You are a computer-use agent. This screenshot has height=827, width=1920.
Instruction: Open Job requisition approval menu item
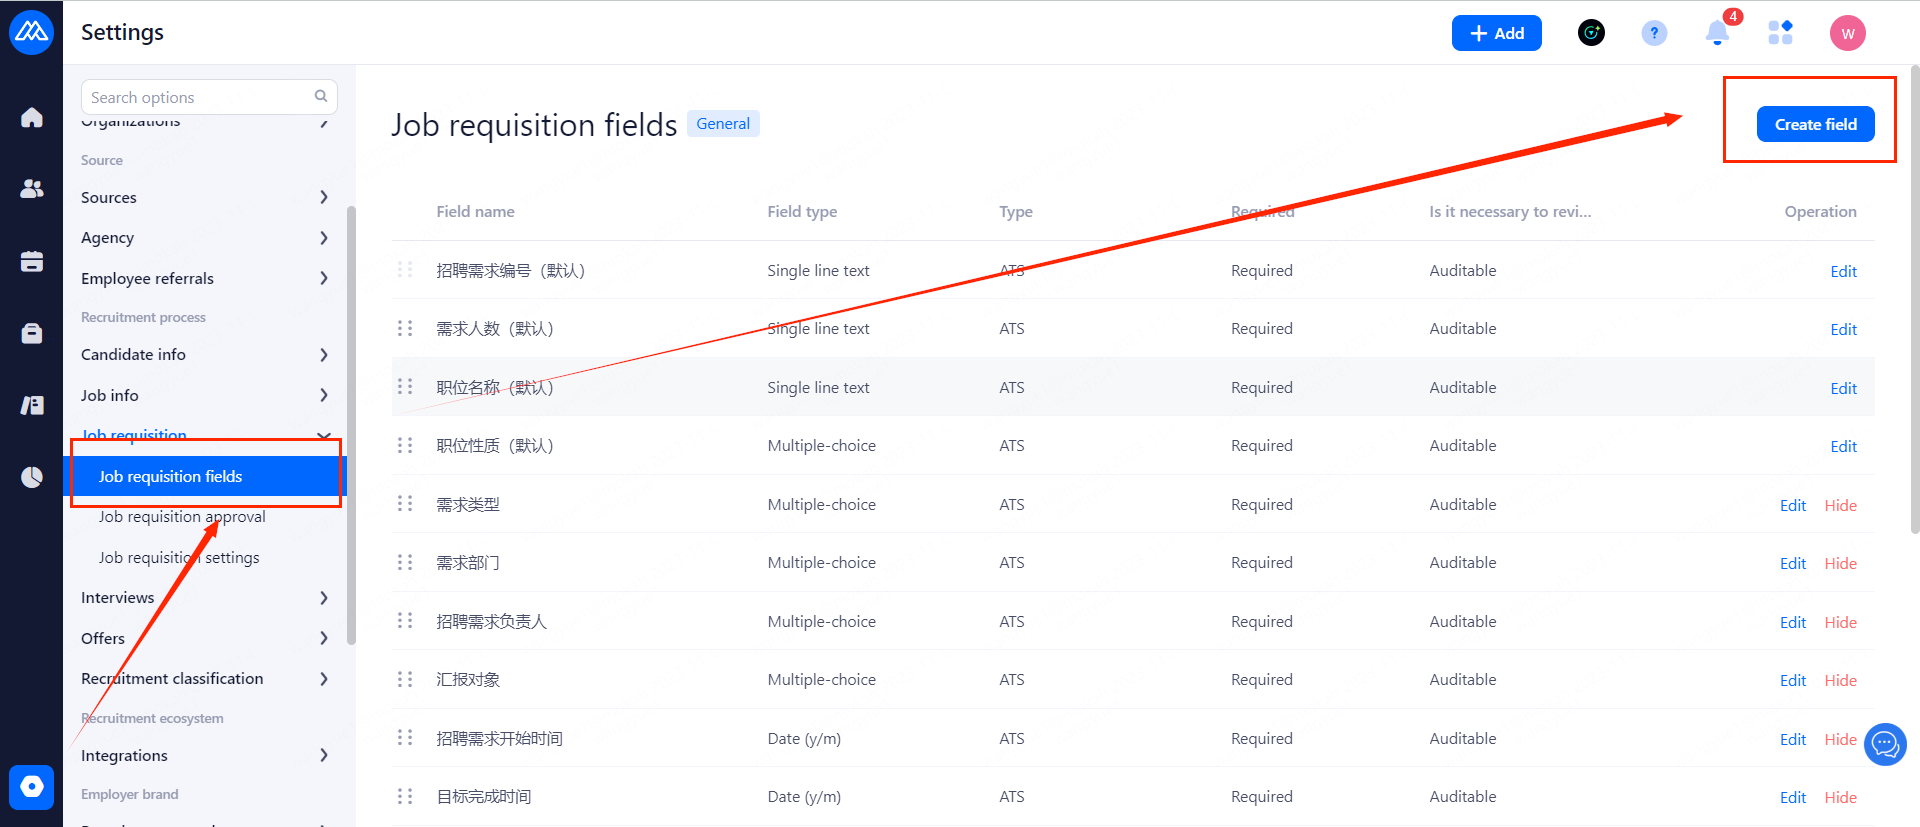182,517
